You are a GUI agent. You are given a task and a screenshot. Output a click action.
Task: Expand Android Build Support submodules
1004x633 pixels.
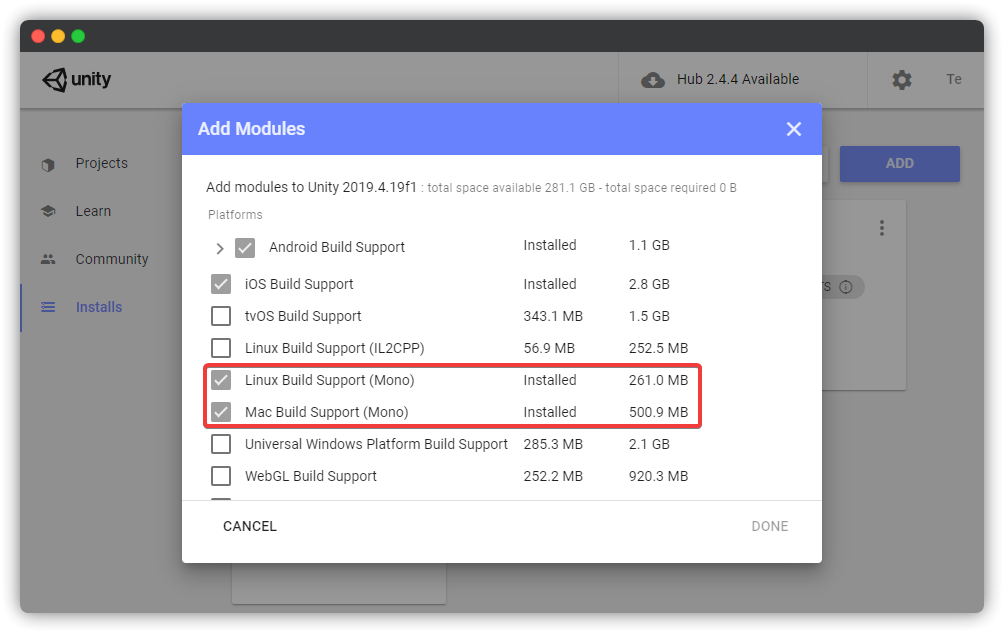(220, 248)
